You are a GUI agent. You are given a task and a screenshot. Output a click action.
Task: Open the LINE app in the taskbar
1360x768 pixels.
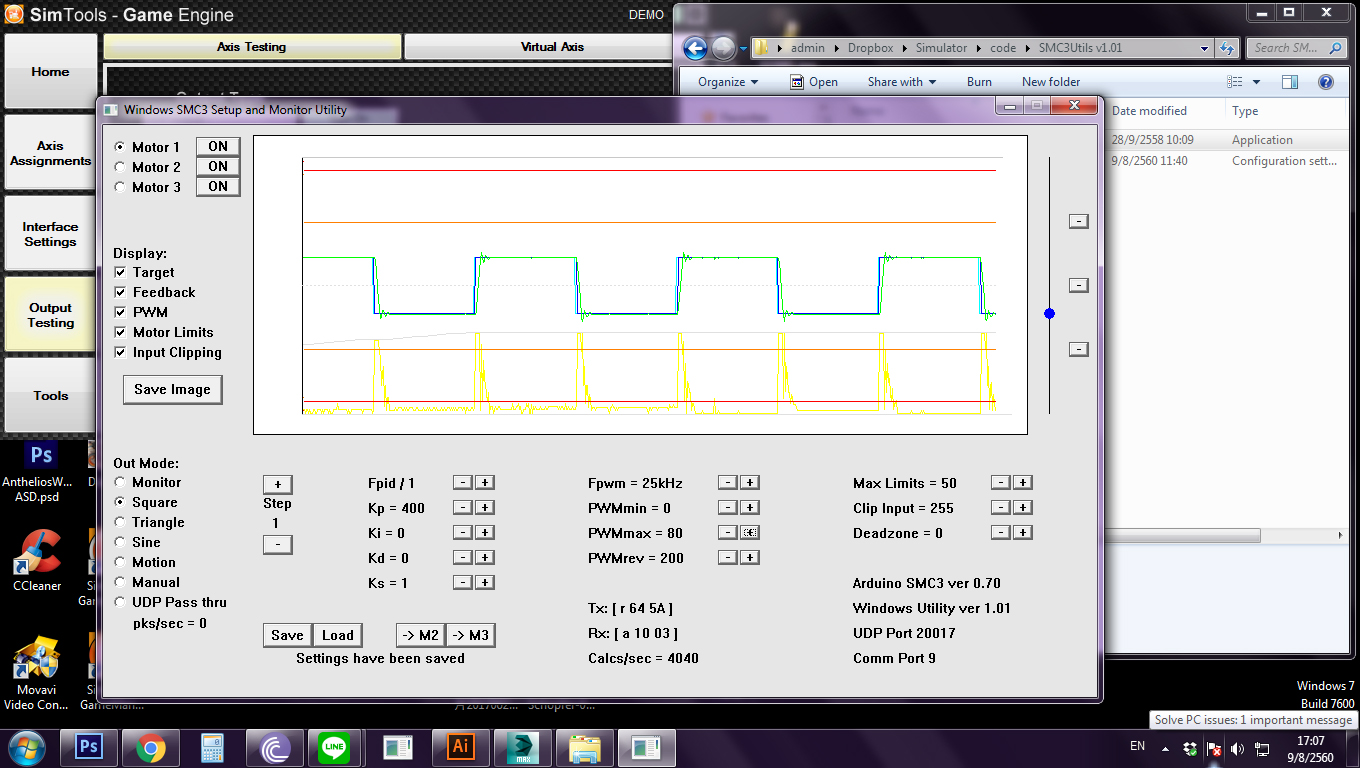(333, 747)
